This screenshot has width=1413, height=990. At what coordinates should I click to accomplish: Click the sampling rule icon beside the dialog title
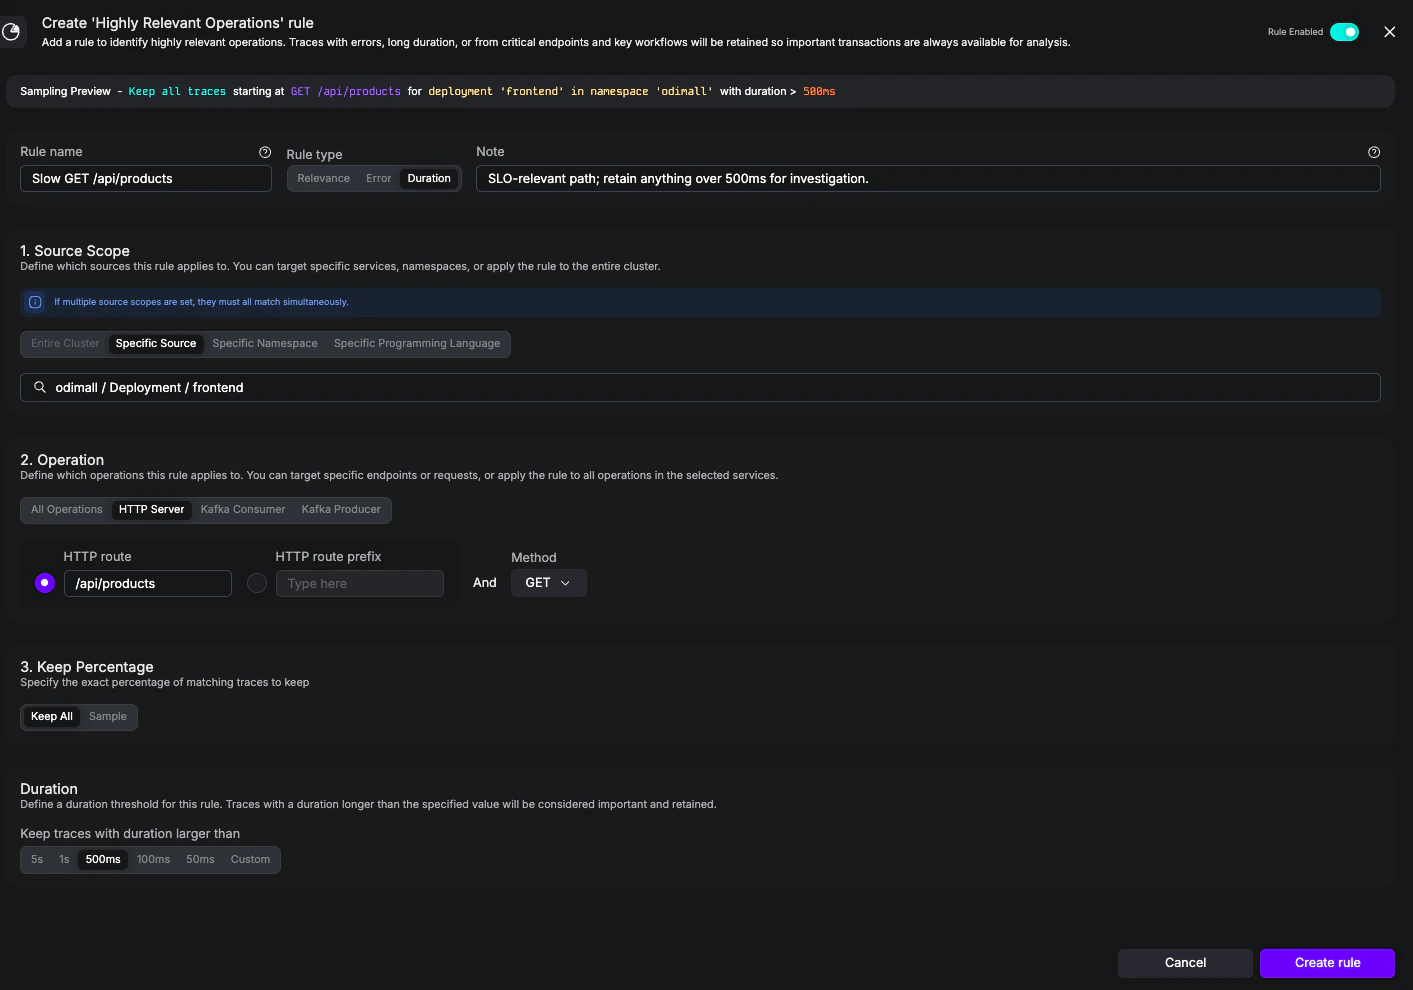coord(11,32)
